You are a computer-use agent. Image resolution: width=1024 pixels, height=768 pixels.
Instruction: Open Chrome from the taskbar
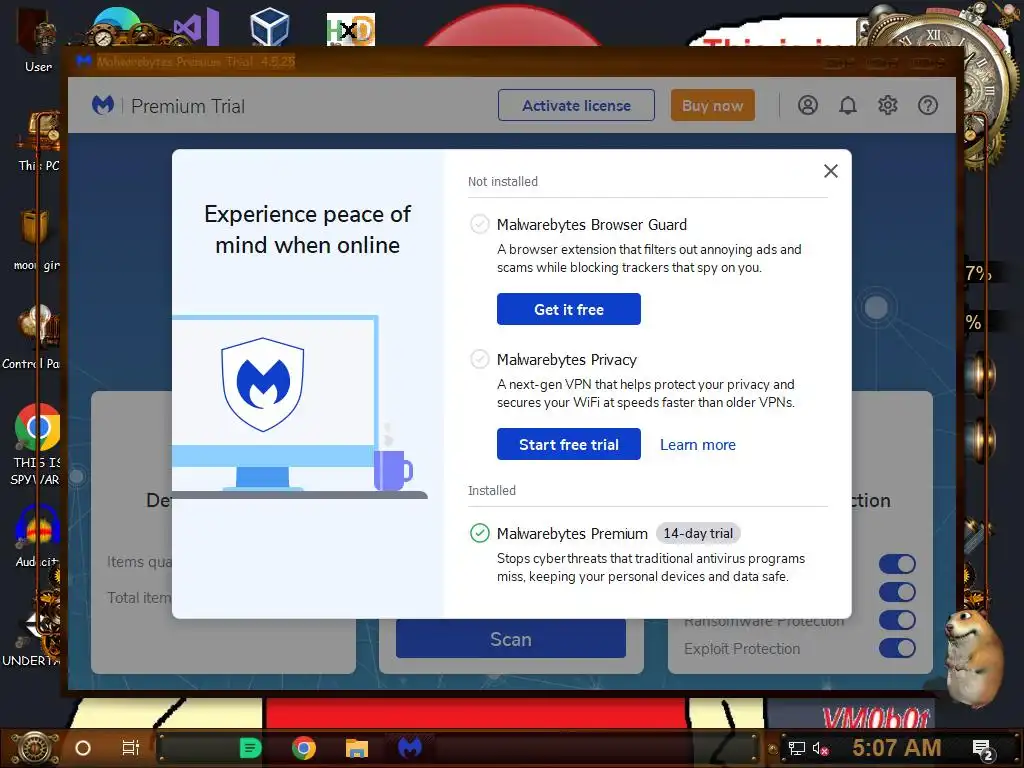coord(304,747)
